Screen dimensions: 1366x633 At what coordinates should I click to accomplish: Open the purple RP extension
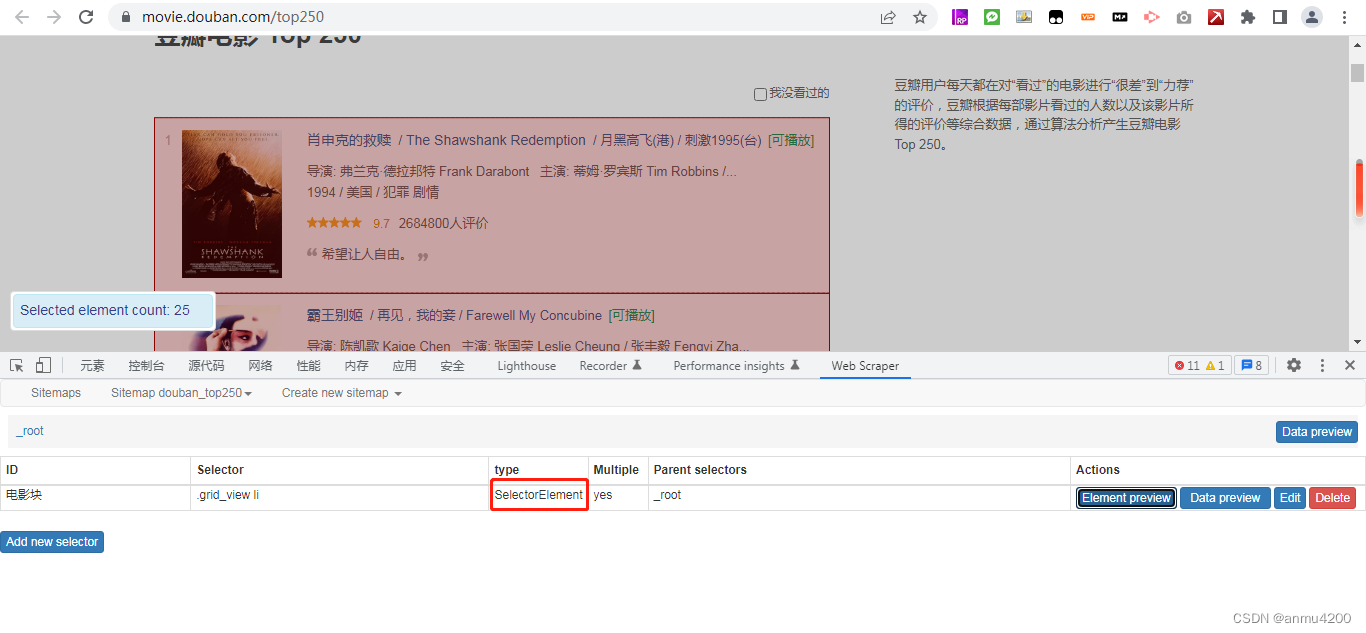960,17
